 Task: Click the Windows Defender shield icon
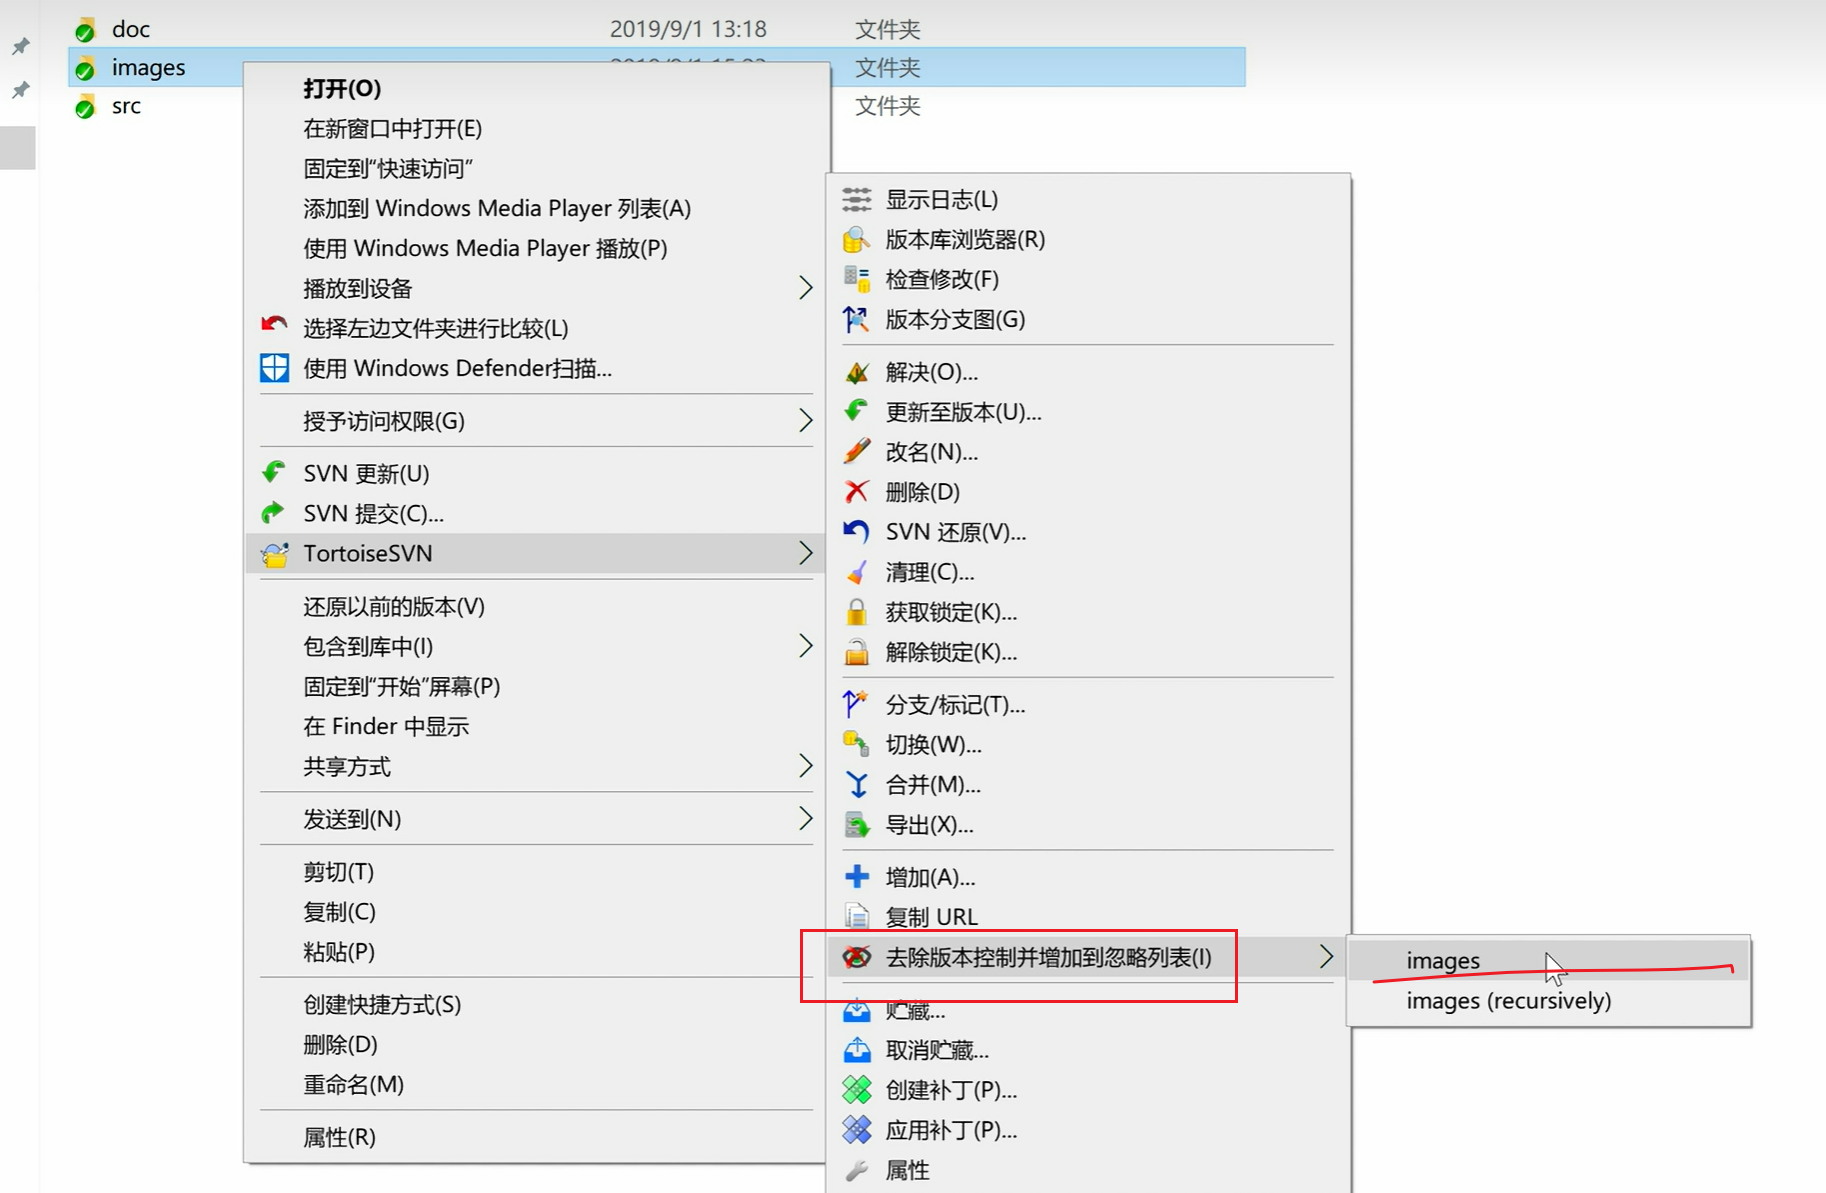pyautogui.click(x=274, y=368)
